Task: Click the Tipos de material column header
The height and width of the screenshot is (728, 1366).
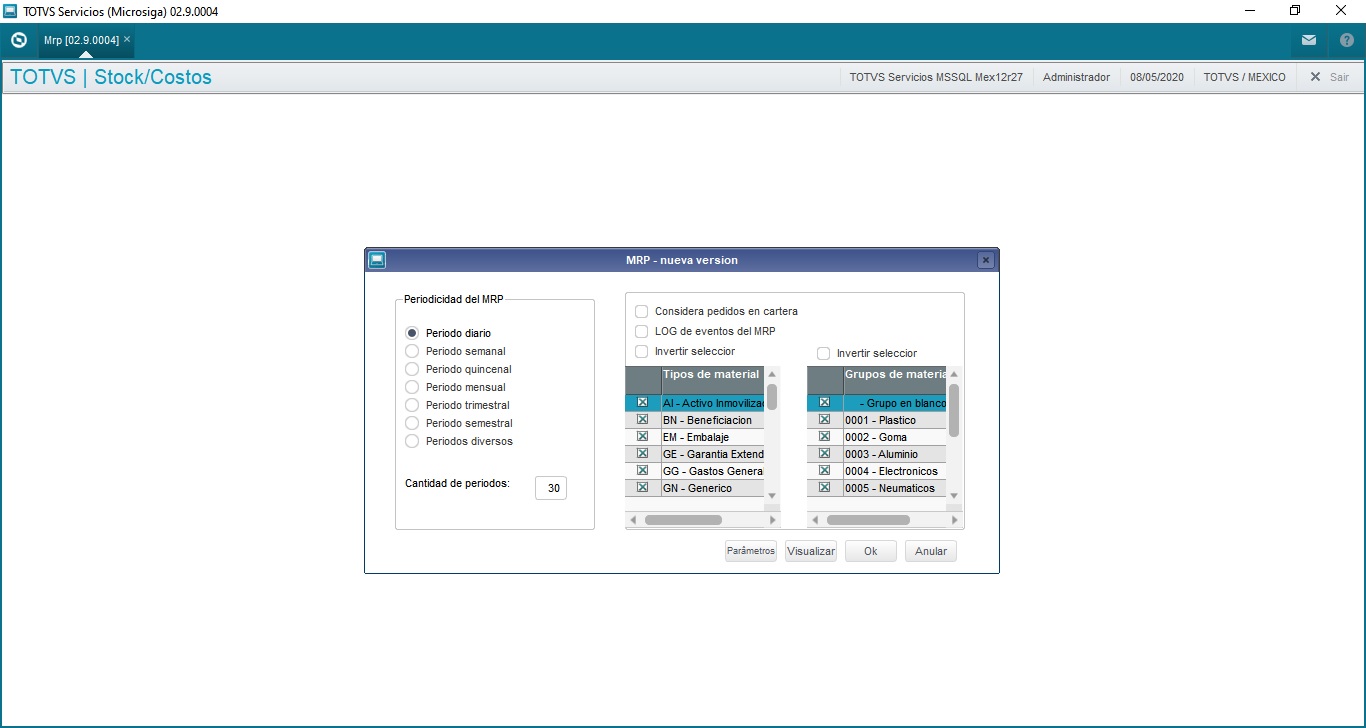Action: pos(712,379)
